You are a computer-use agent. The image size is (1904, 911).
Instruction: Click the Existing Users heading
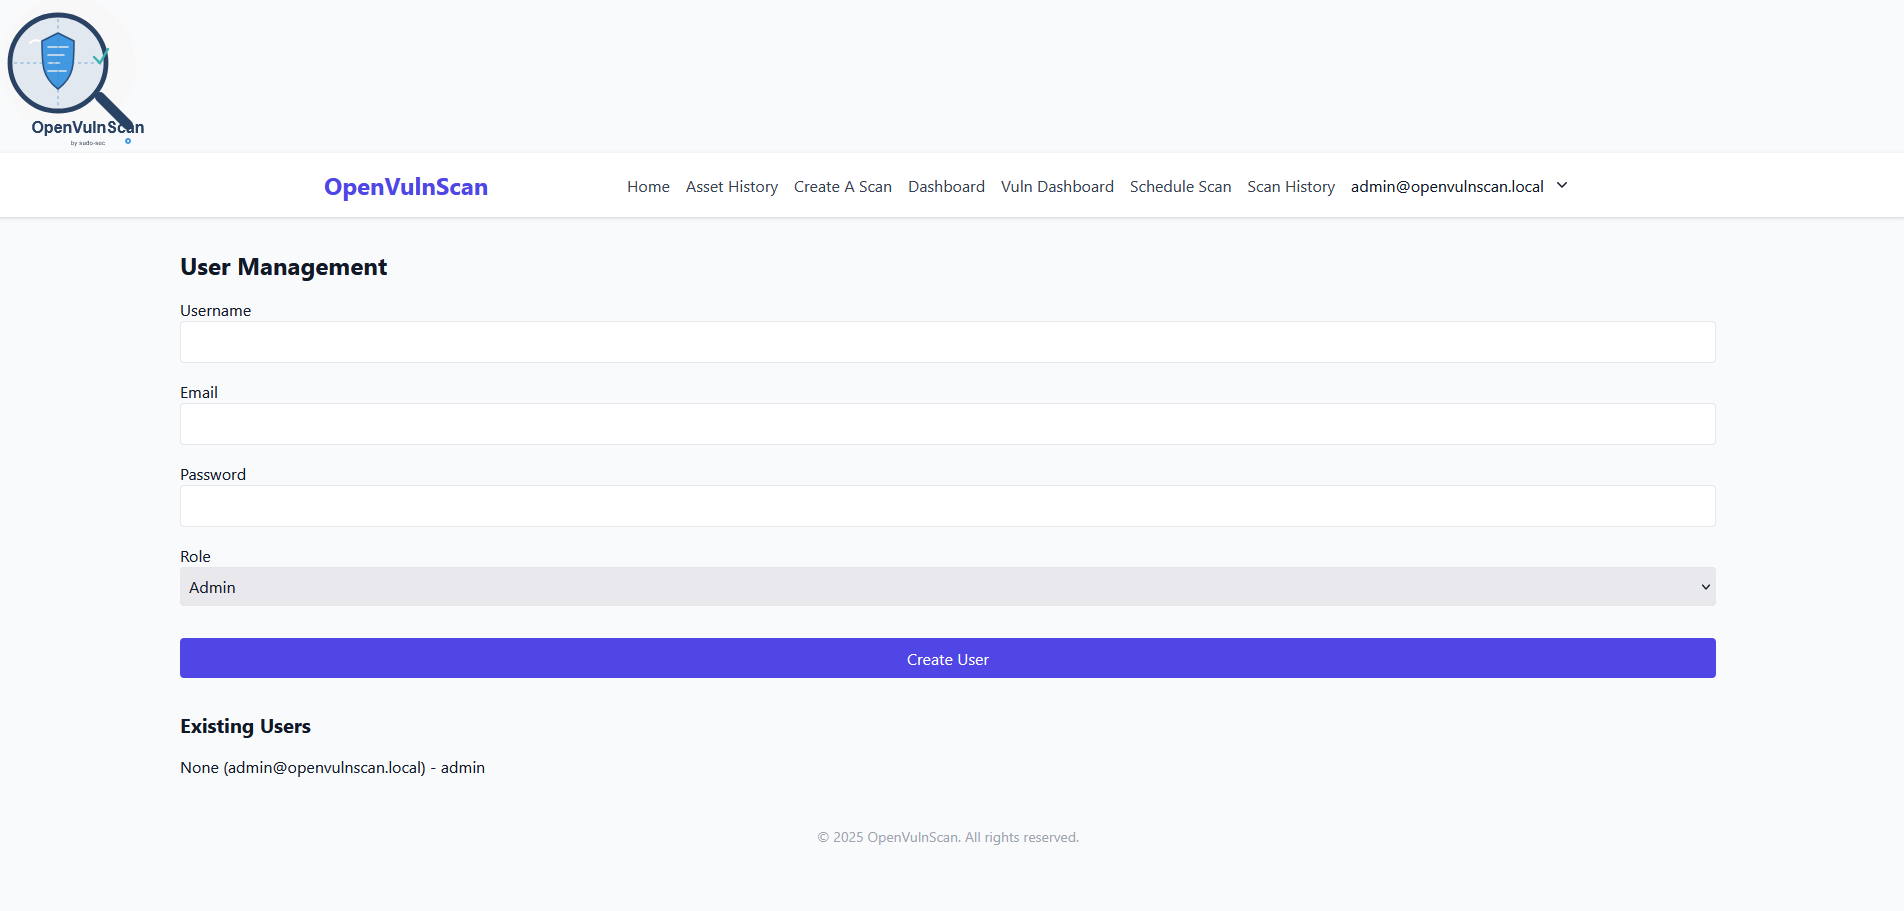tap(245, 726)
